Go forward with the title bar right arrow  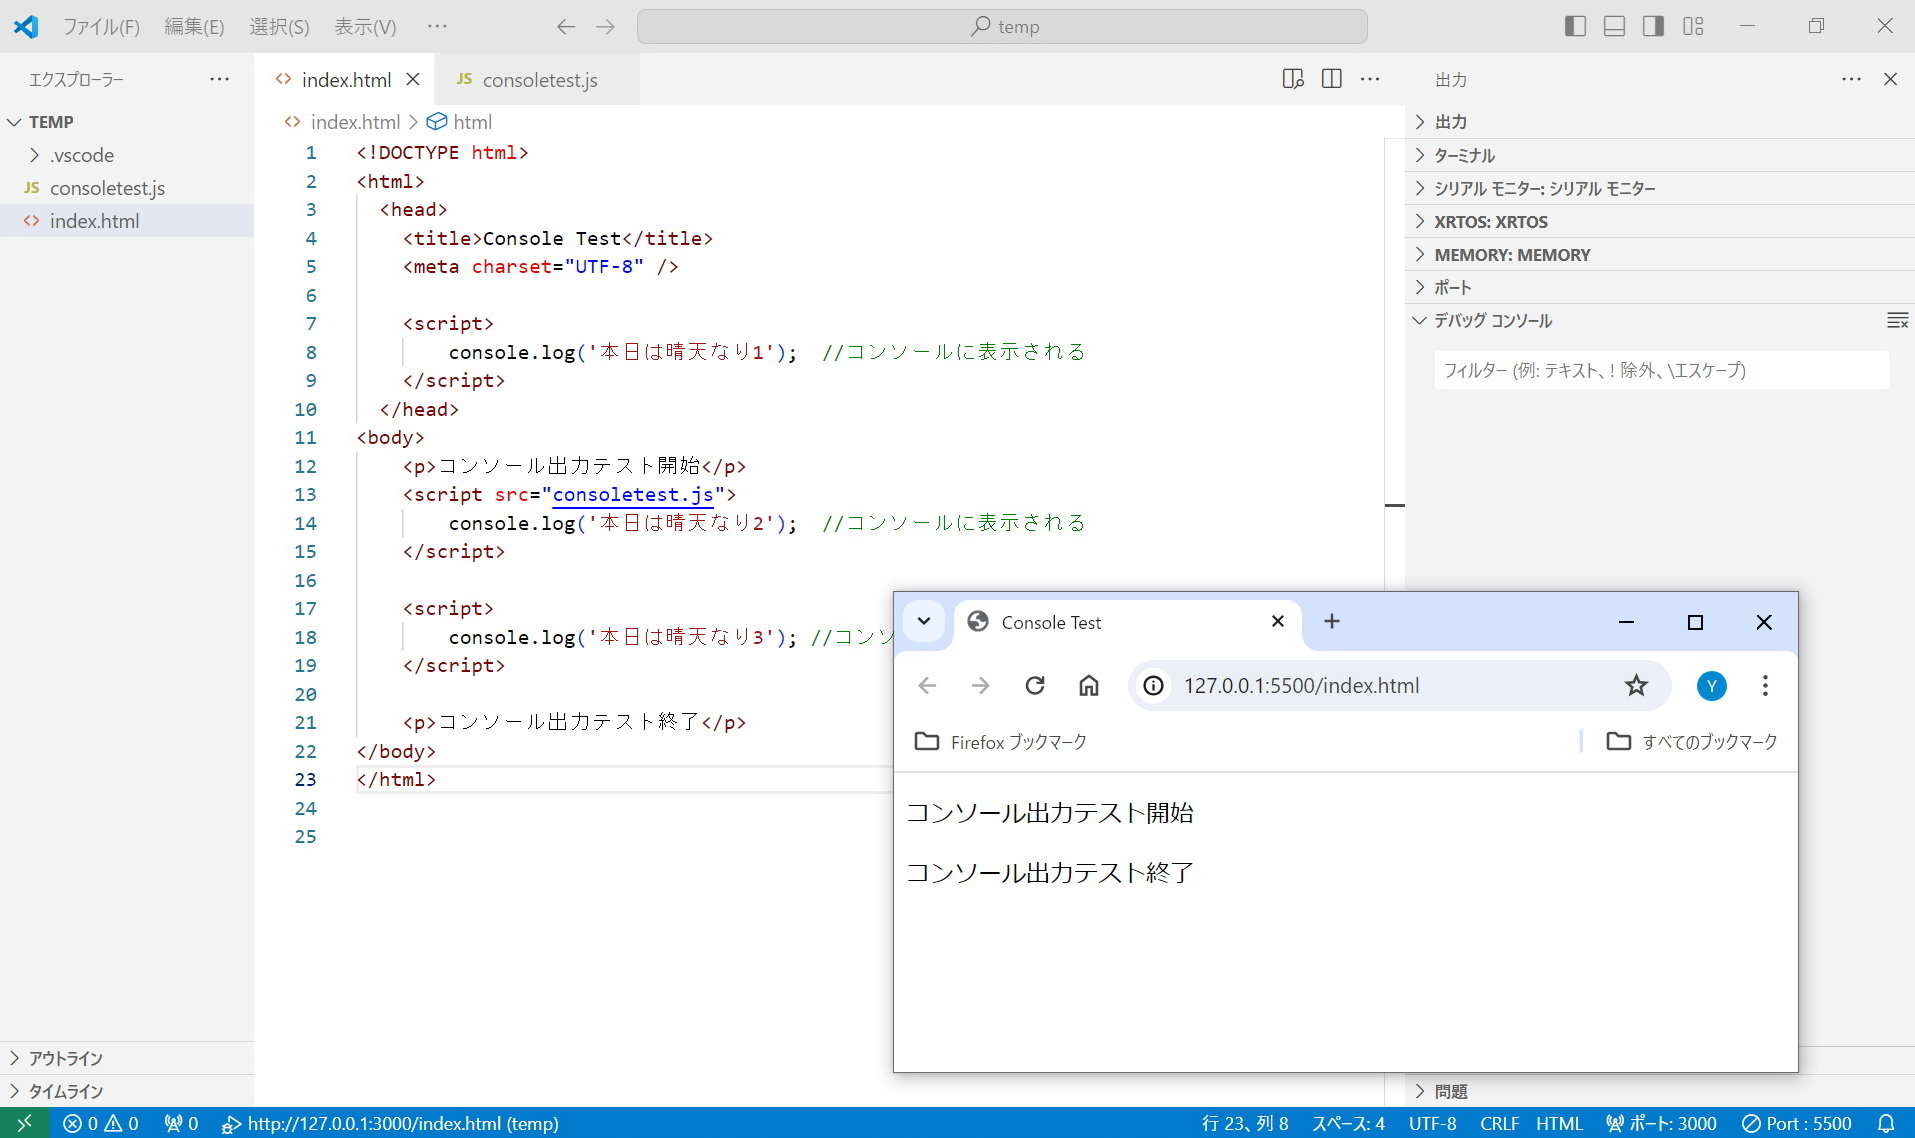605,27
